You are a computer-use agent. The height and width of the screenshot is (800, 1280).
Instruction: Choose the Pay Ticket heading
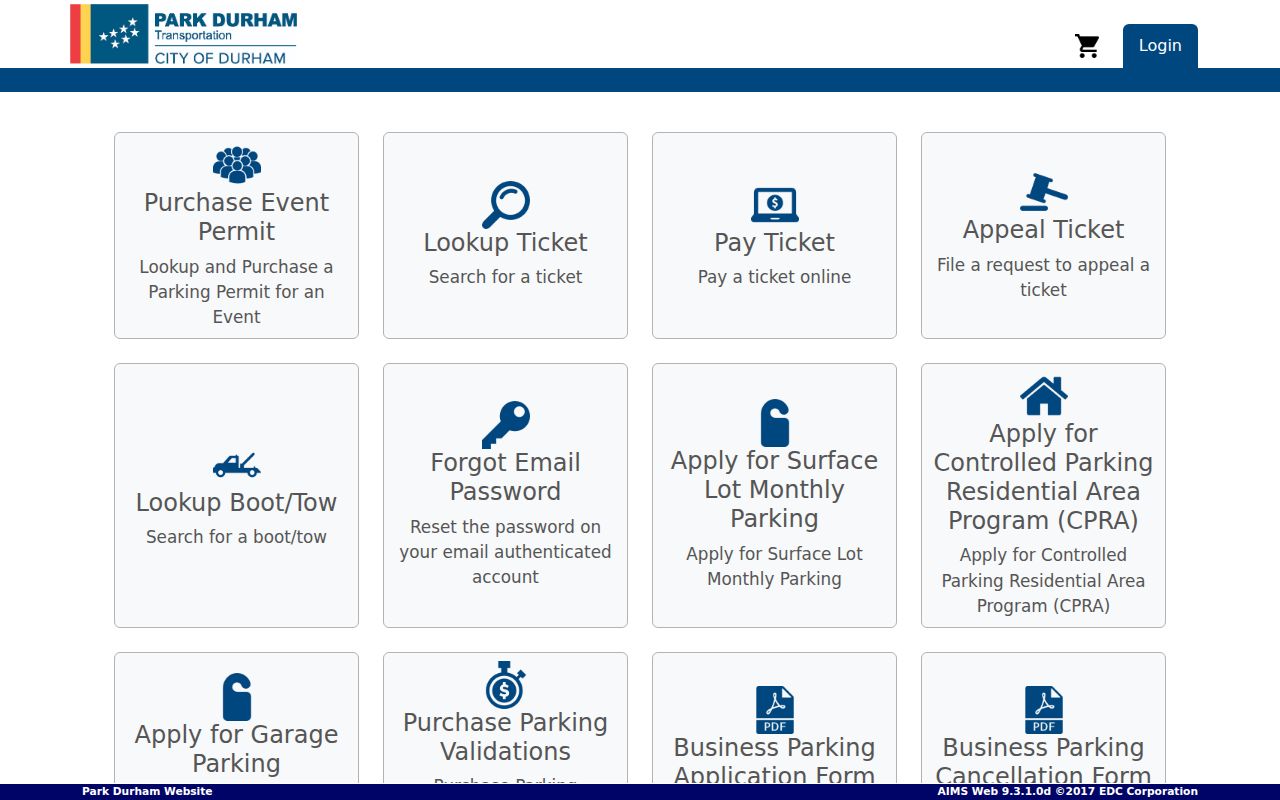coord(775,242)
